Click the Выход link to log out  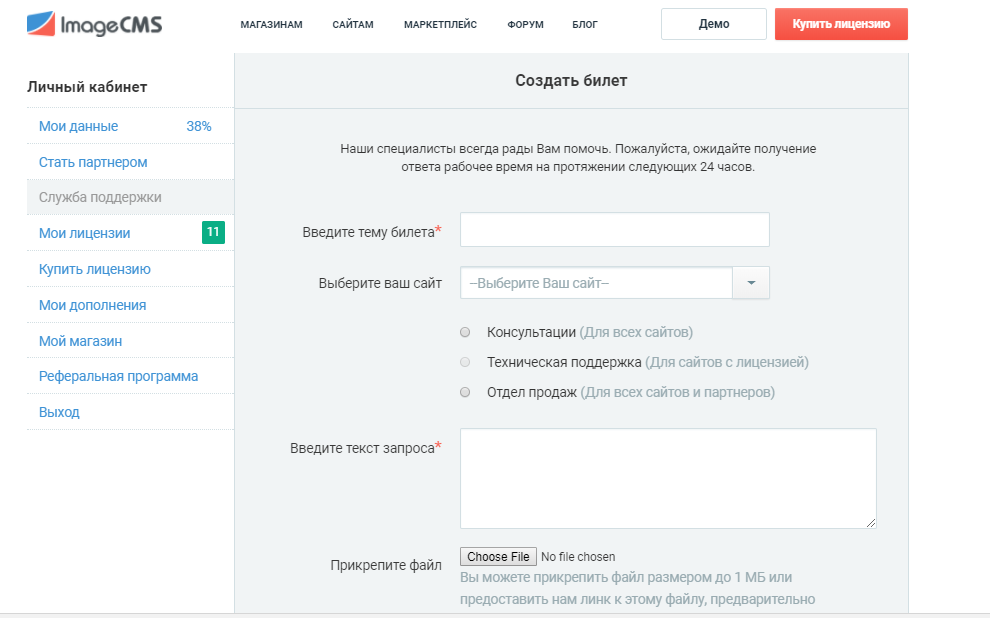click(x=59, y=412)
